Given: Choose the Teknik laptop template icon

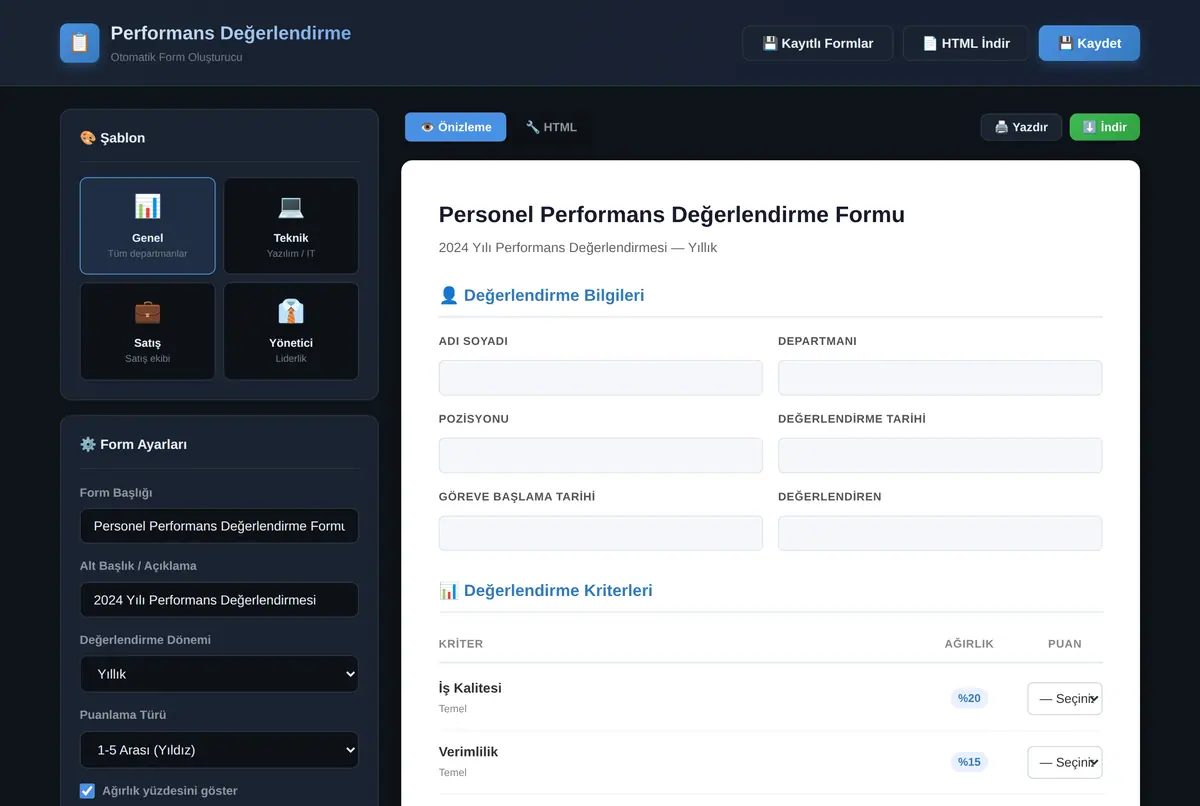Looking at the screenshot, I should [x=291, y=207].
